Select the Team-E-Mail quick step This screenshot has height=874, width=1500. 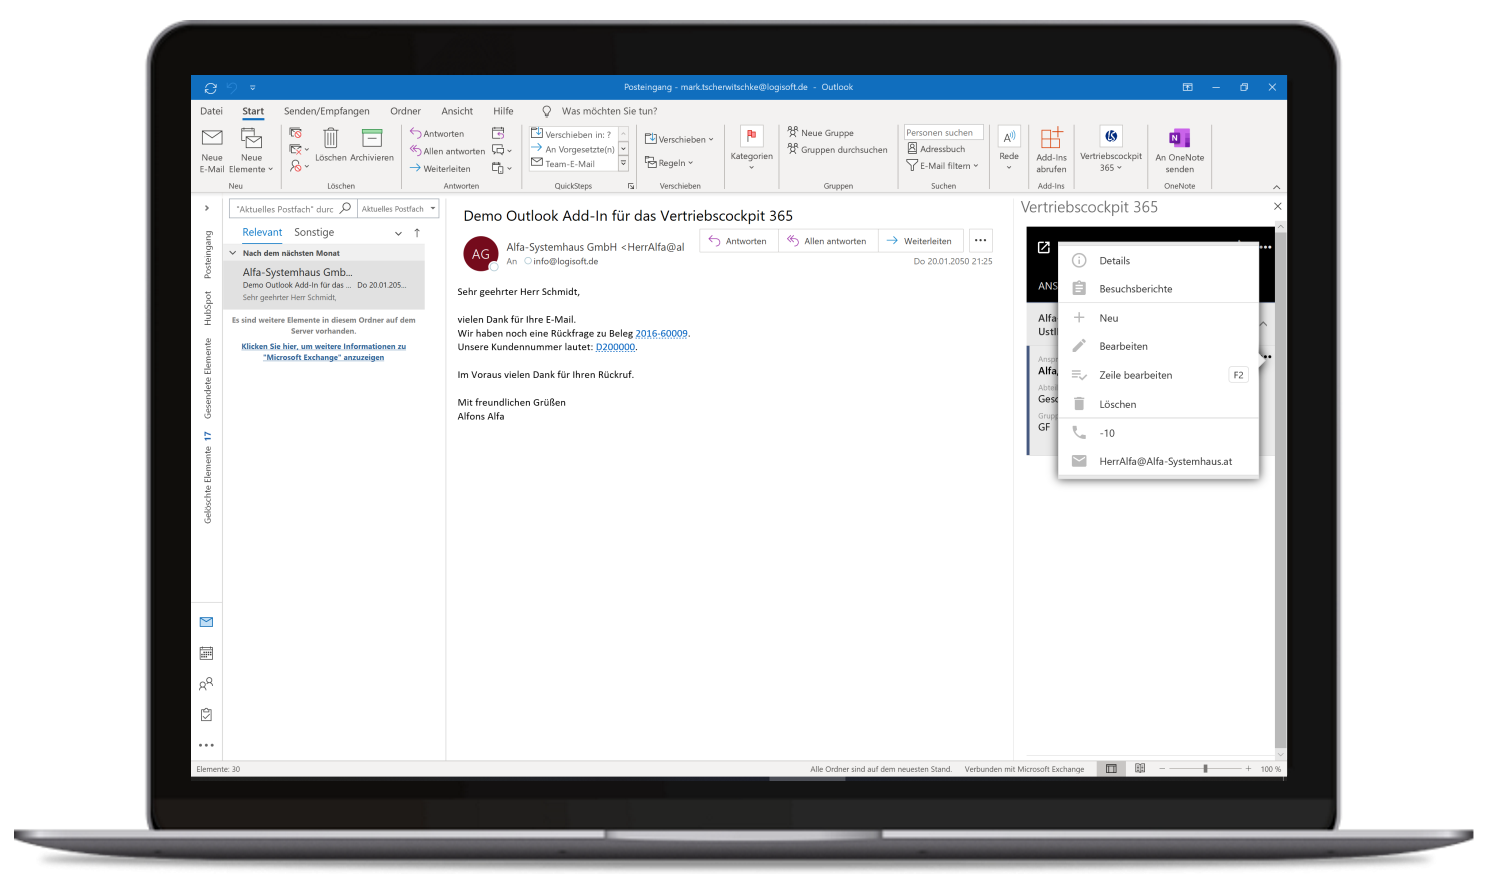(572, 163)
